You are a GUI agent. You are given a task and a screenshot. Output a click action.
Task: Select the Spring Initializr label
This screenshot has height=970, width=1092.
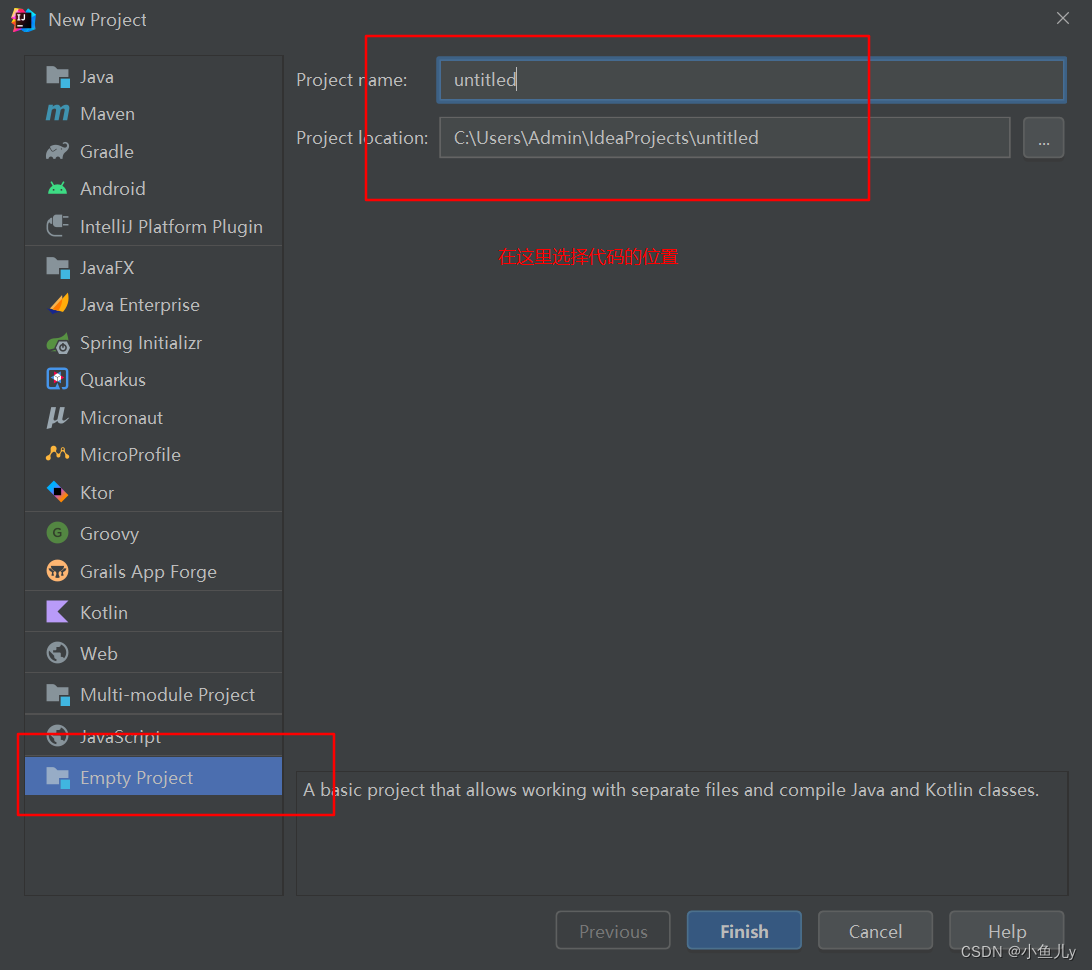(141, 343)
